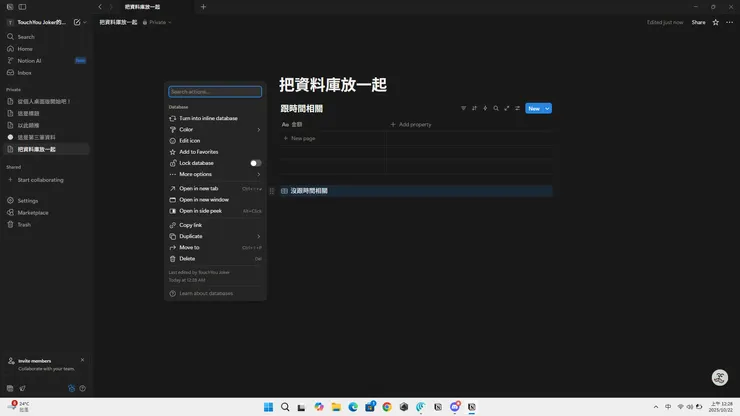The width and height of the screenshot is (740, 416).
Task: Click the new page compose icon
Action: coord(77,22)
